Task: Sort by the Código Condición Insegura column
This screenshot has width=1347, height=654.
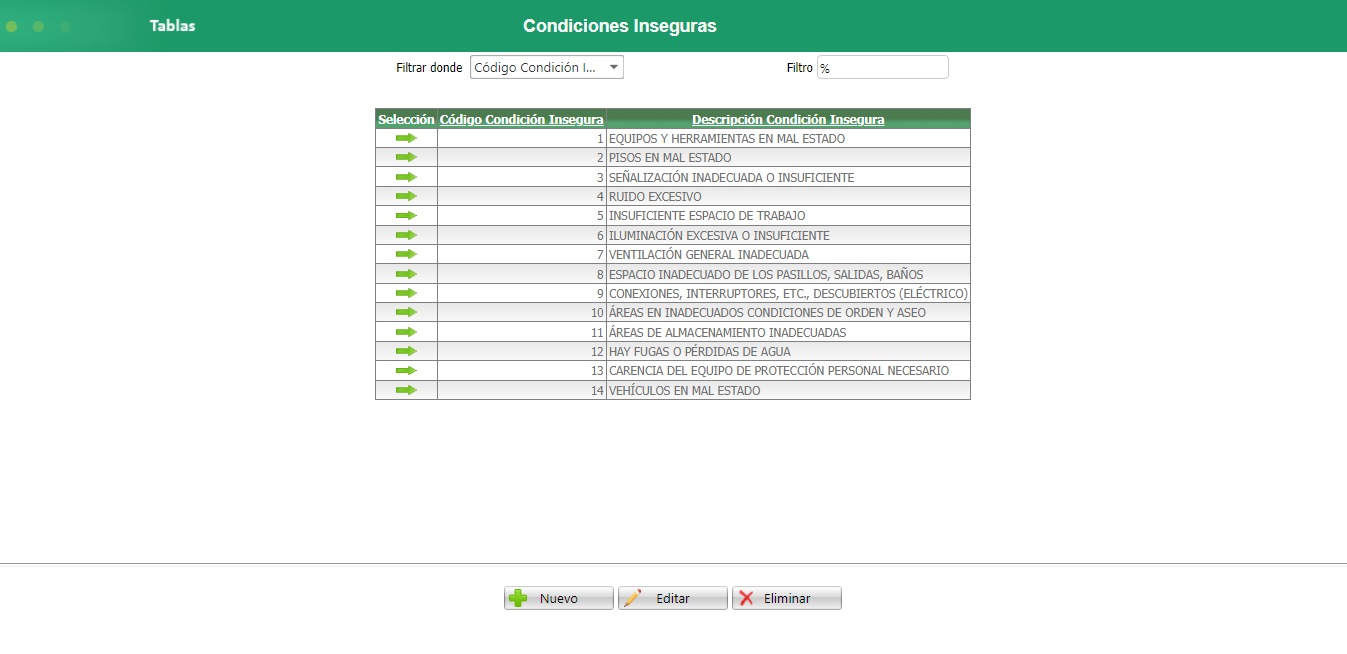Action: [520, 118]
